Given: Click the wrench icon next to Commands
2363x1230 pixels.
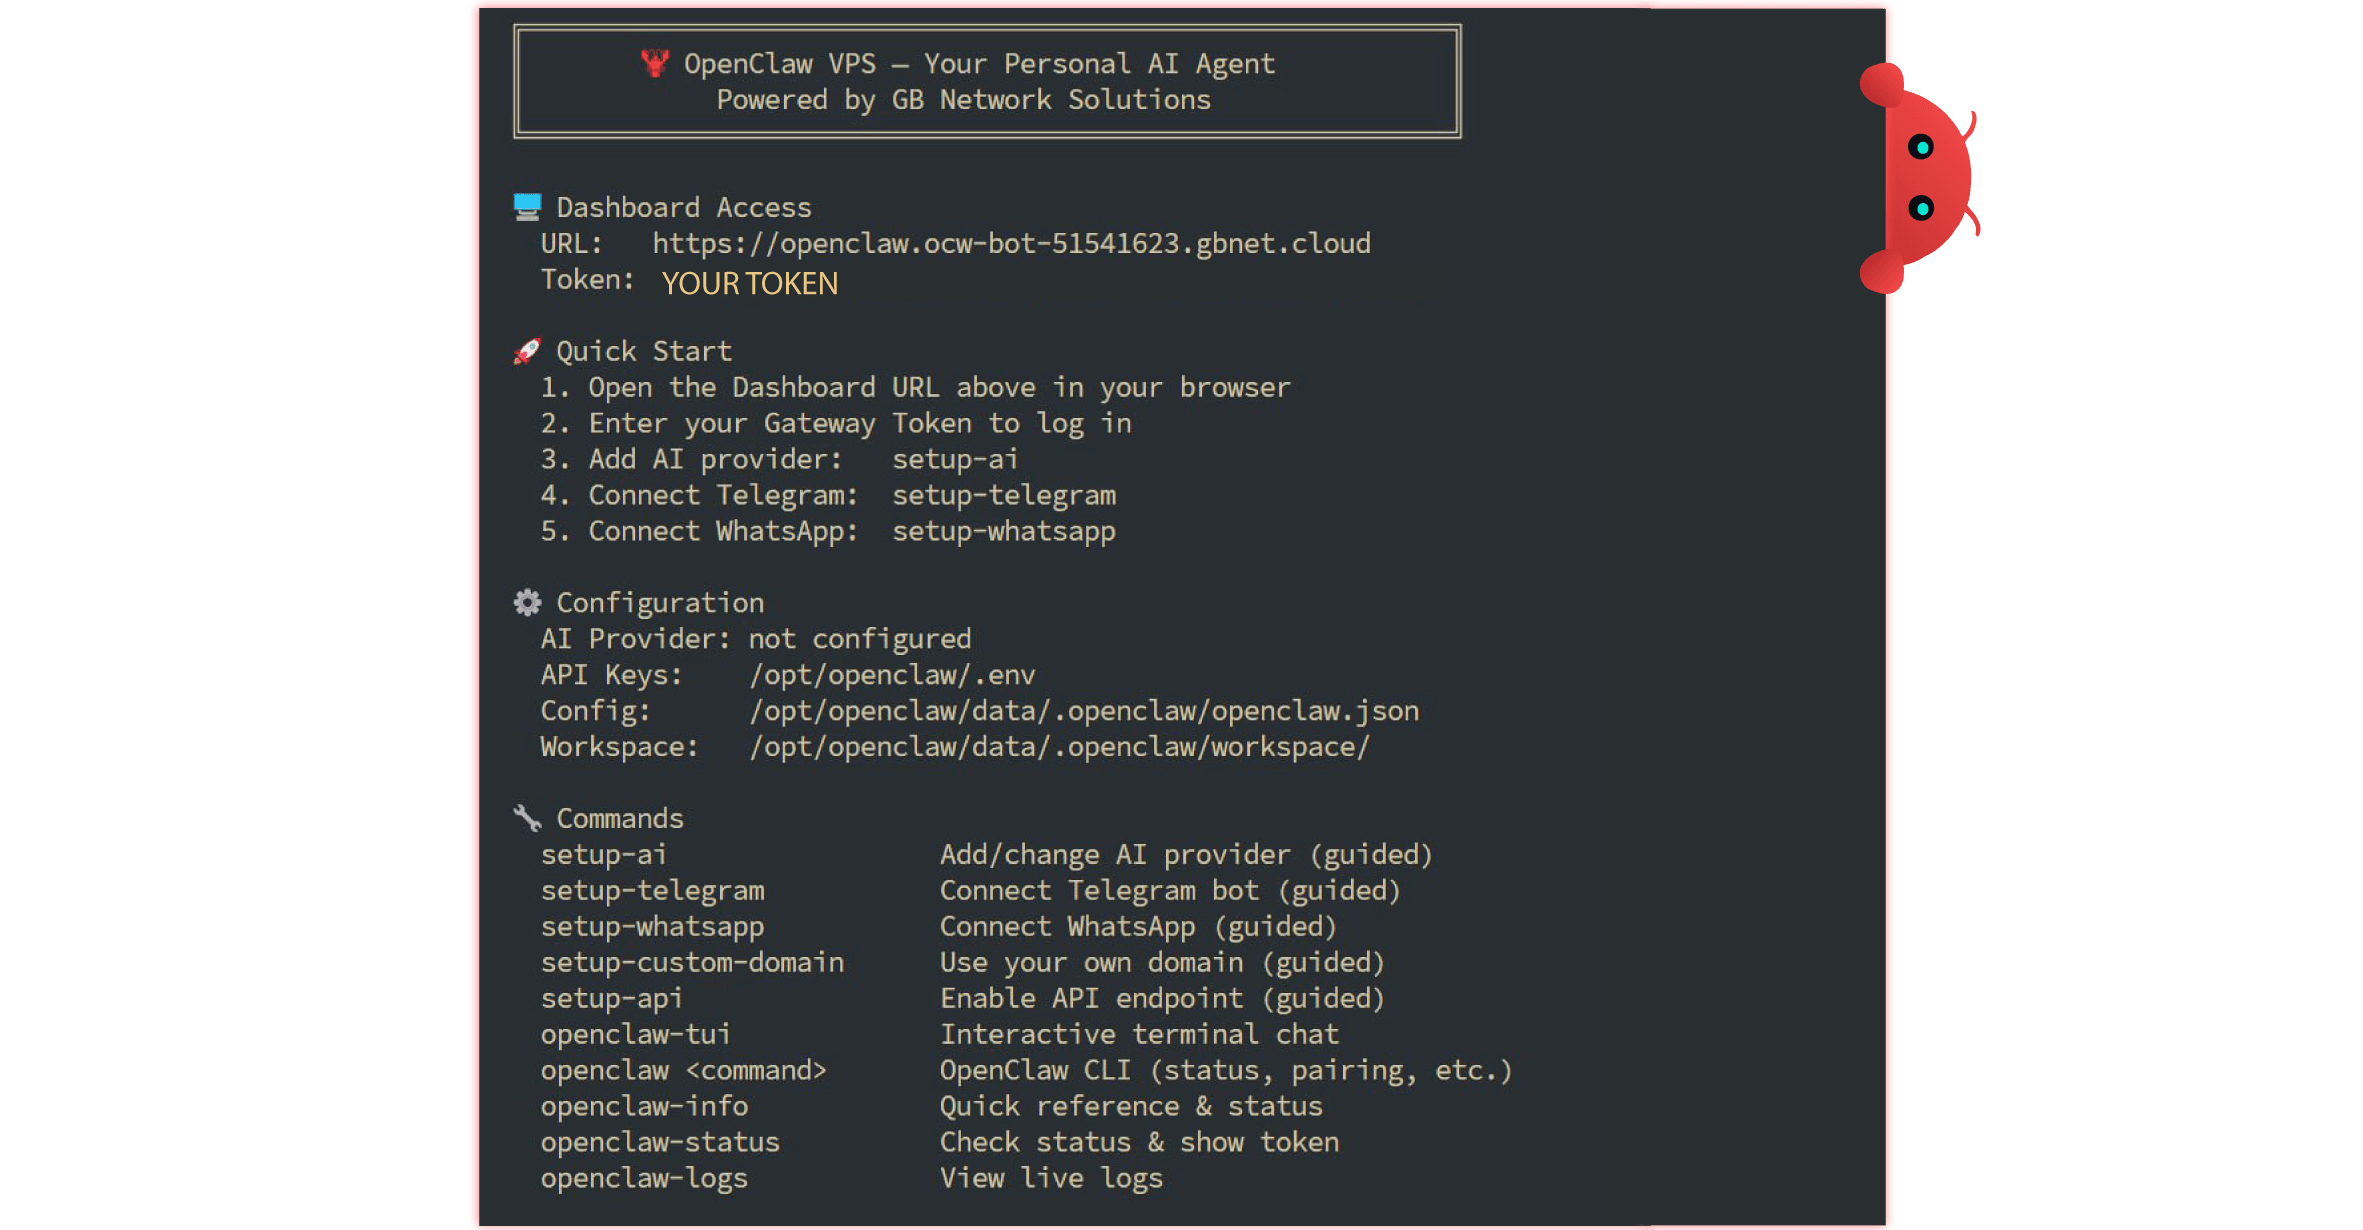Looking at the screenshot, I should click(527, 818).
